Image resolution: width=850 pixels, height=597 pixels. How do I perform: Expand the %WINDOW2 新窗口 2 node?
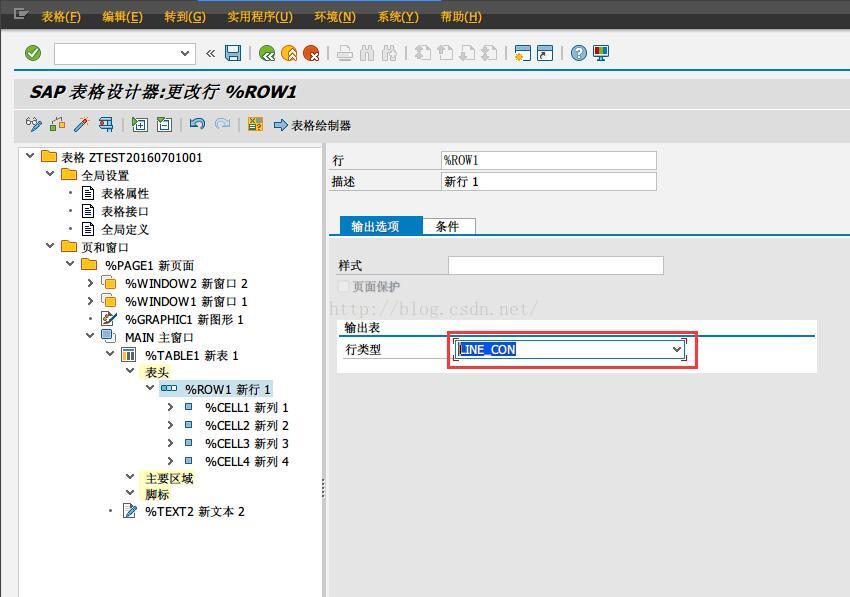pos(91,283)
